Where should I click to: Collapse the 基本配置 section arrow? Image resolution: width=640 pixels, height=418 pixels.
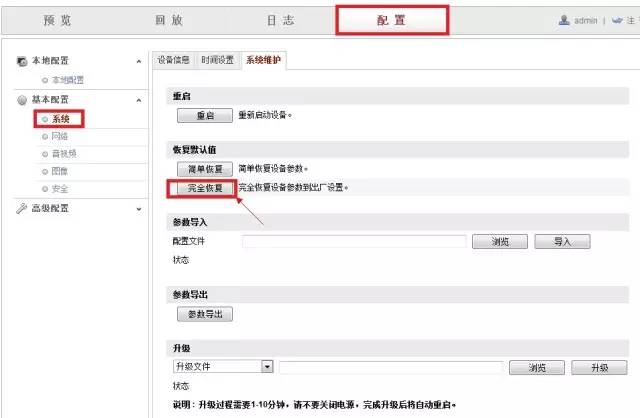[x=138, y=100]
